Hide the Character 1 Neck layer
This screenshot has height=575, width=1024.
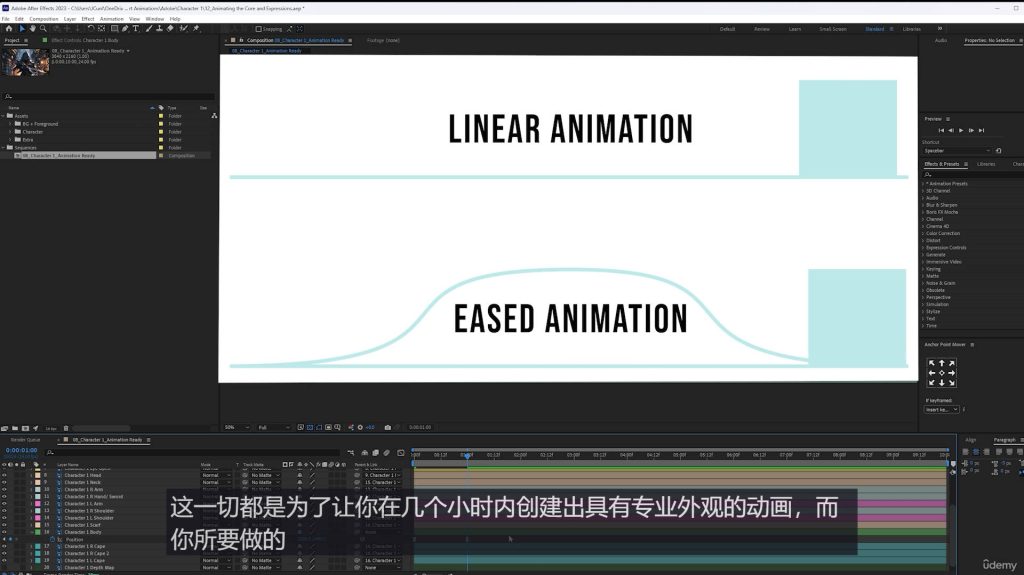[4, 482]
